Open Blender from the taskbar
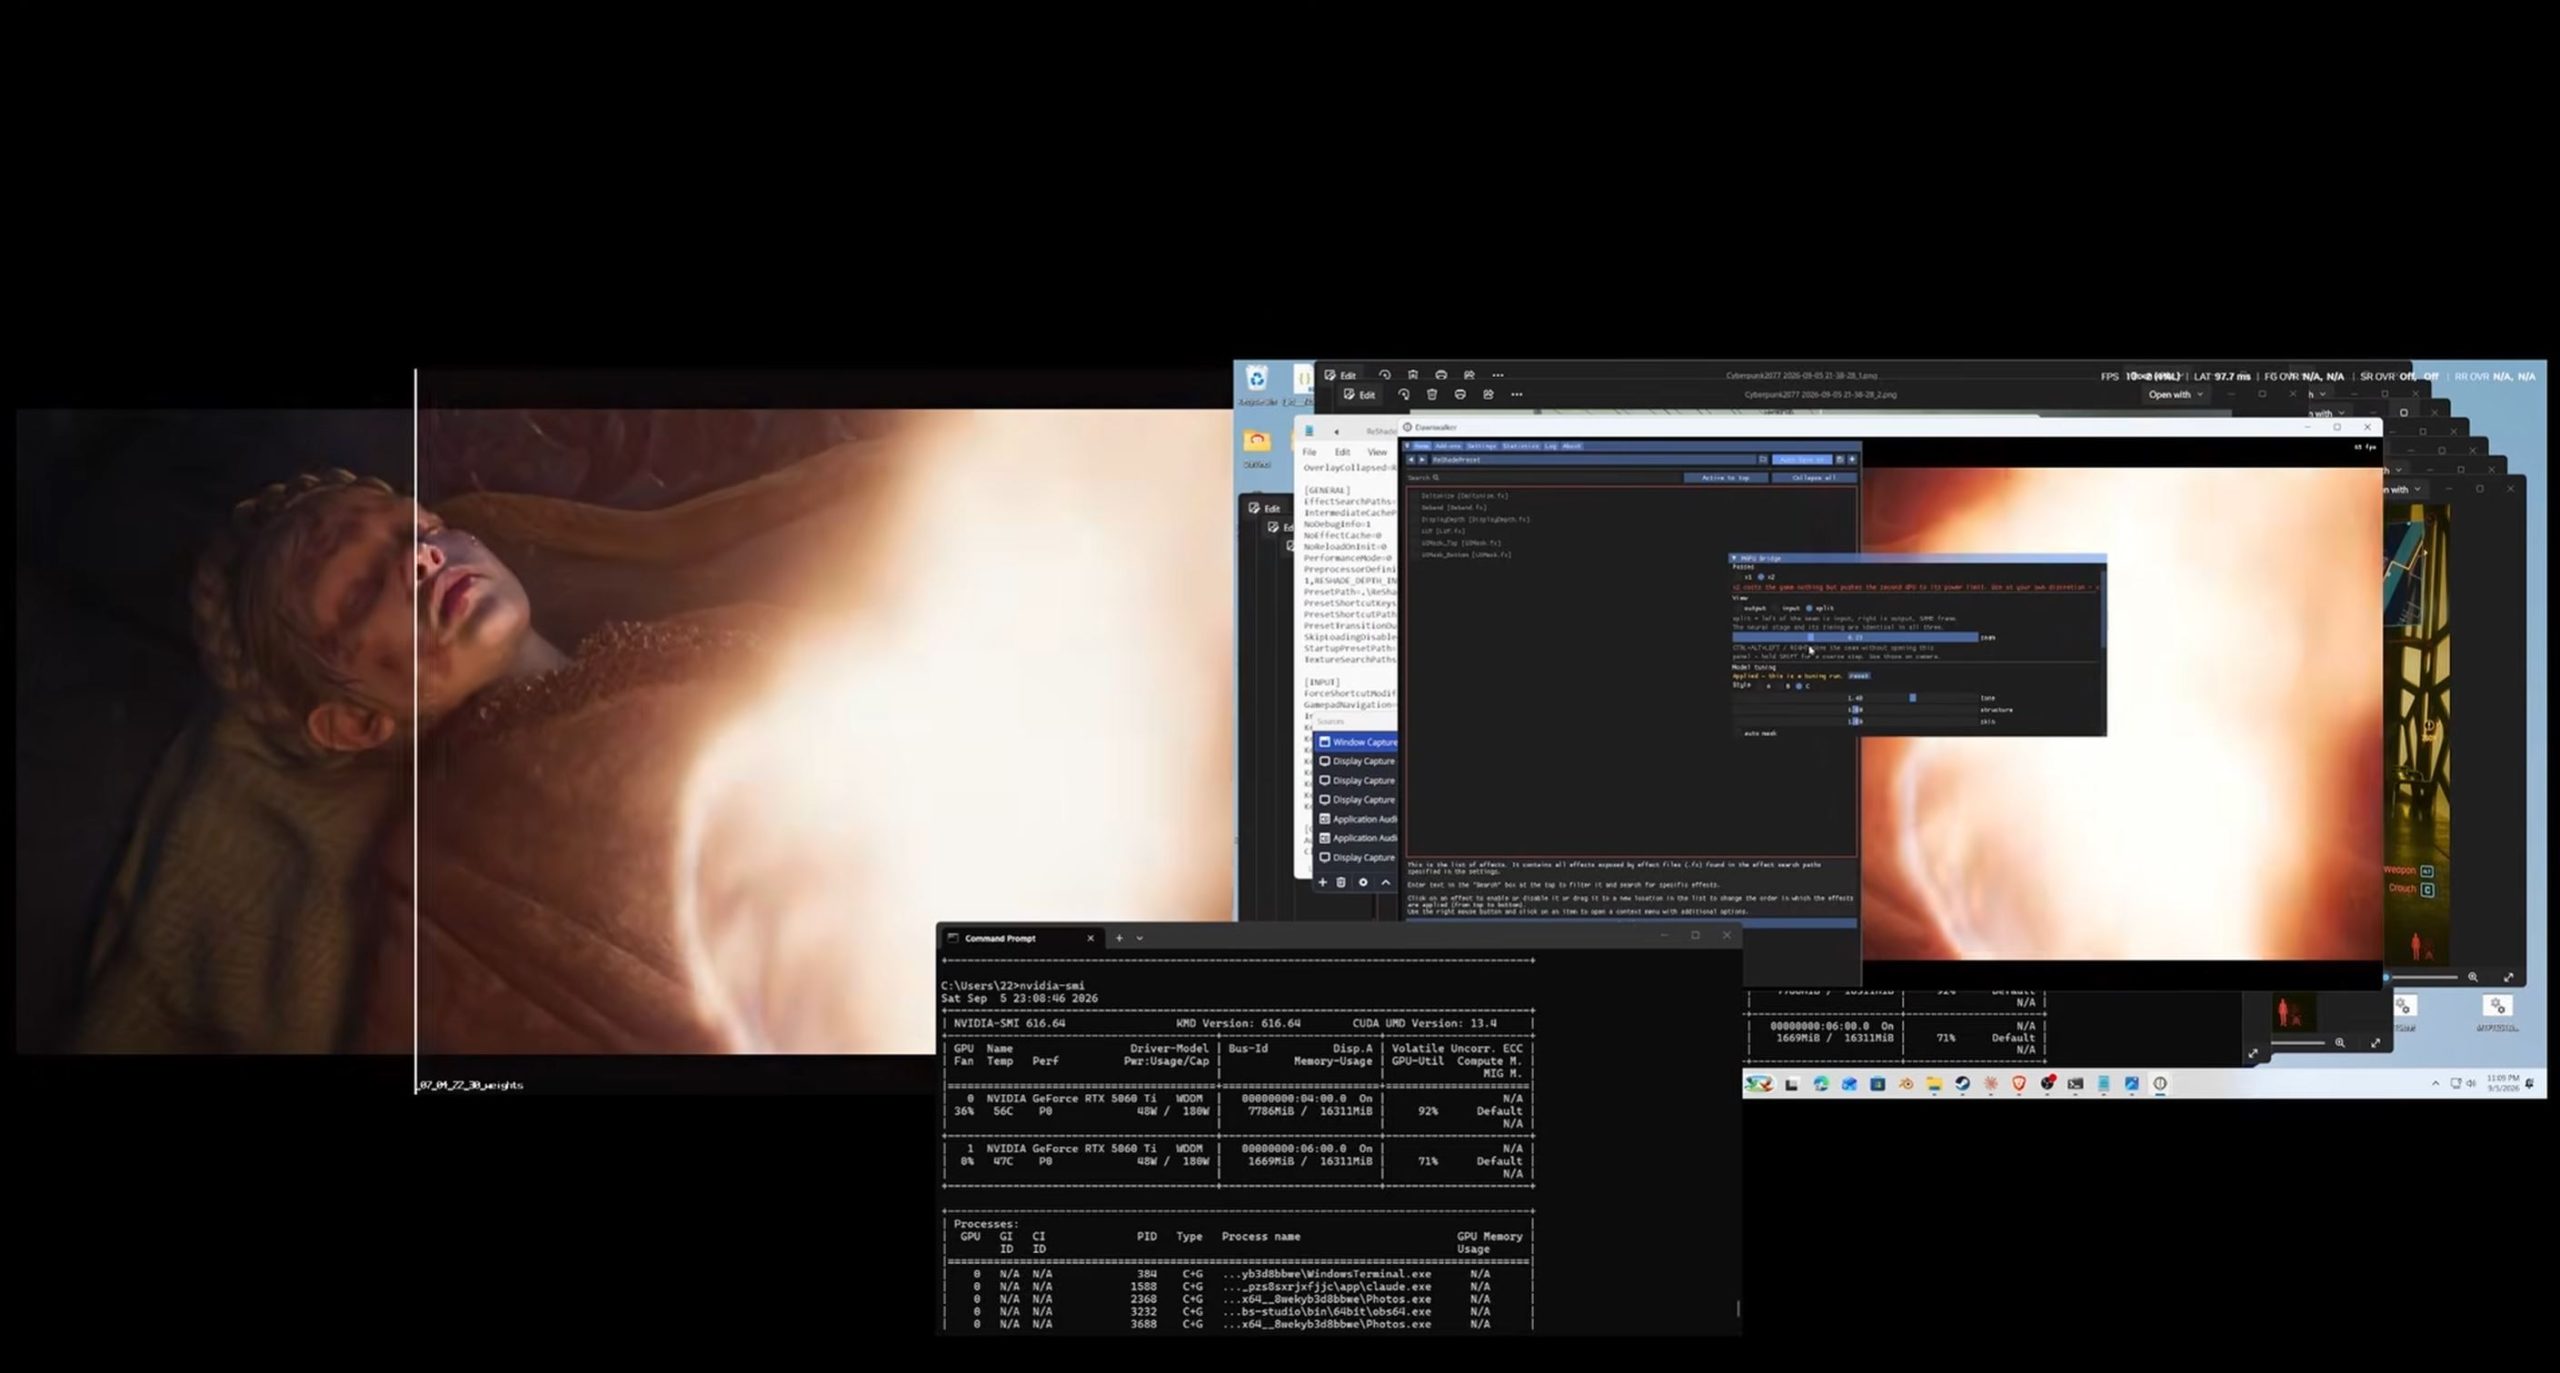Screen dimensions: 2560x1373 1906,1084
